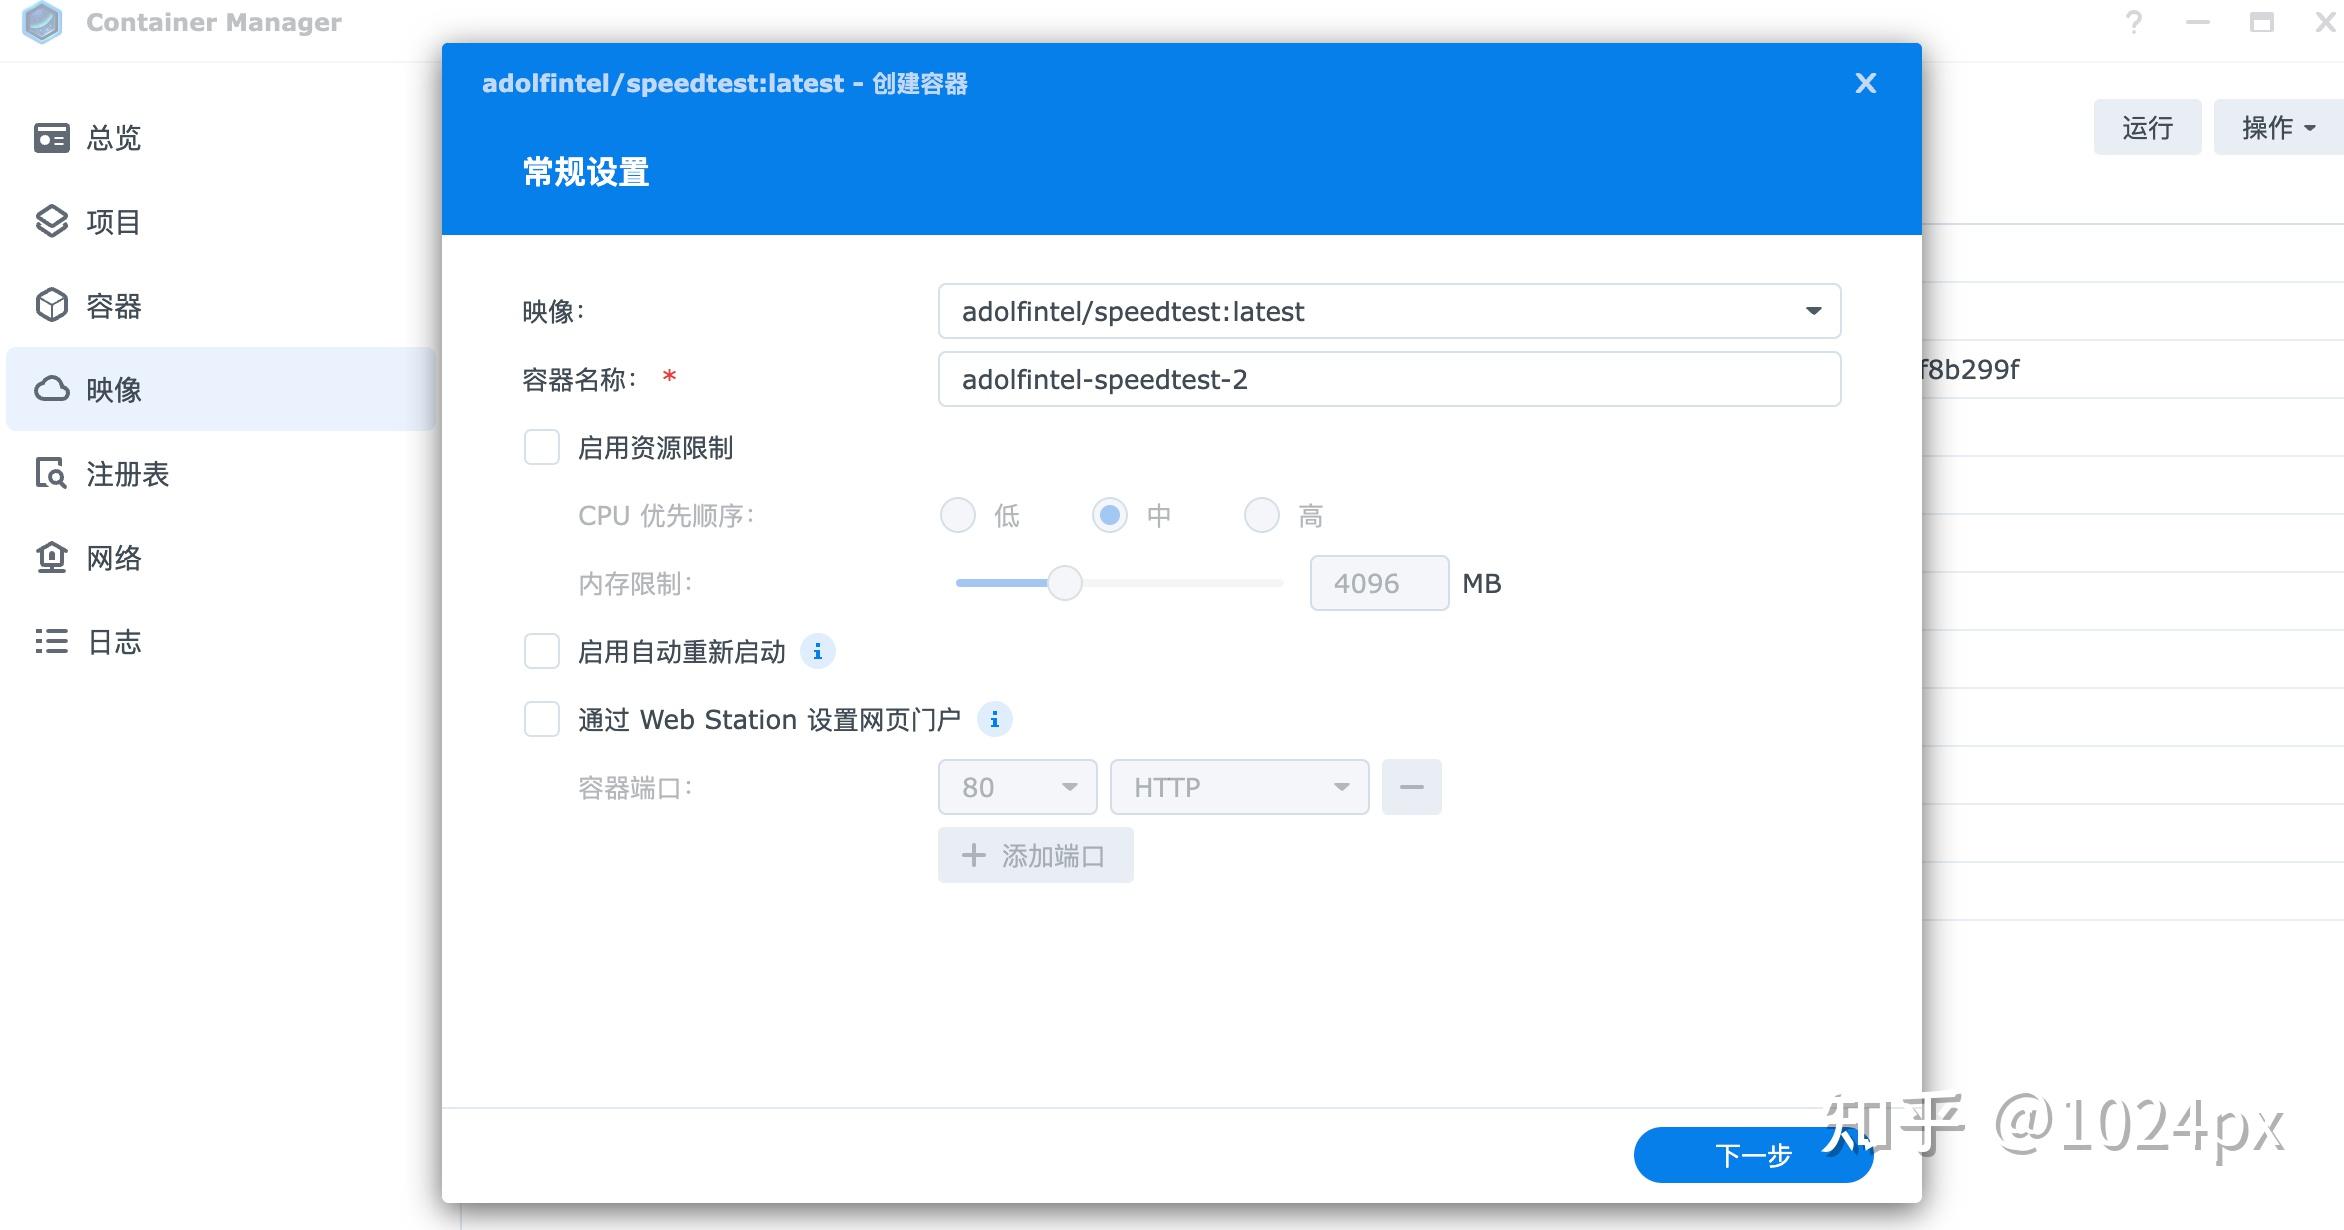Click the Overview (总览) sidebar icon
Image resolution: width=2344 pixels, height=1230 pixels.
pyautogui.click(x=52, y=138)
